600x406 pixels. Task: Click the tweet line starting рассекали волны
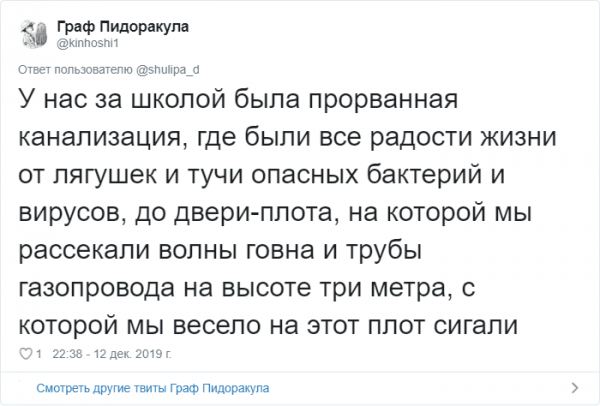tap(220, 250)
